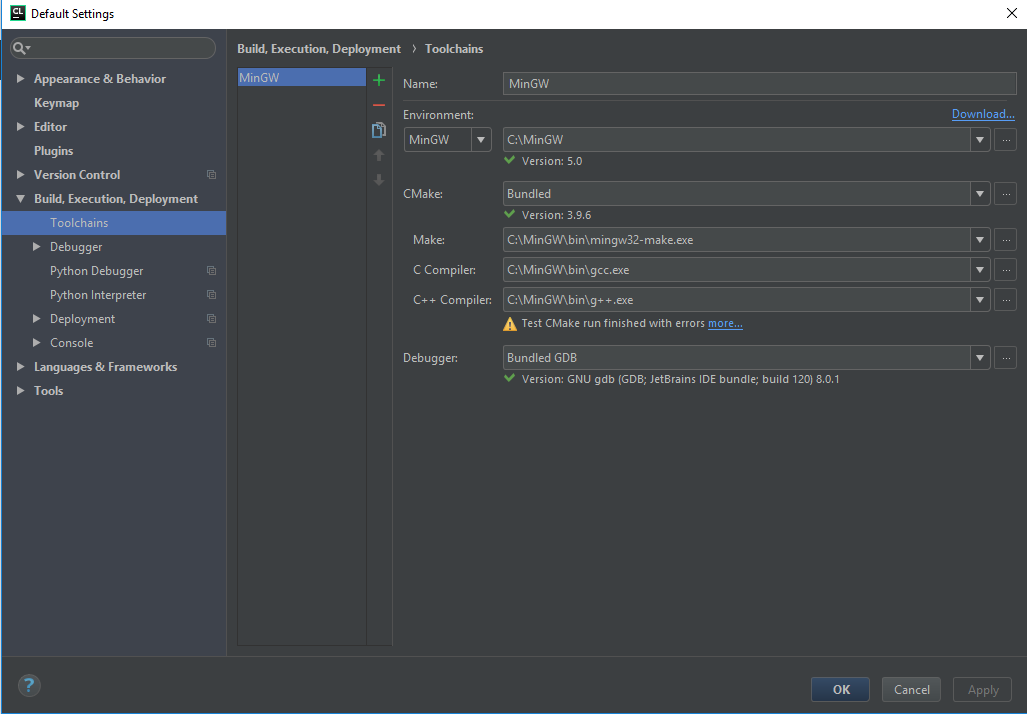This screenshot has width=1027, height=714.
Task: Open the more... link for CMake errors
Action: (725, 324)
